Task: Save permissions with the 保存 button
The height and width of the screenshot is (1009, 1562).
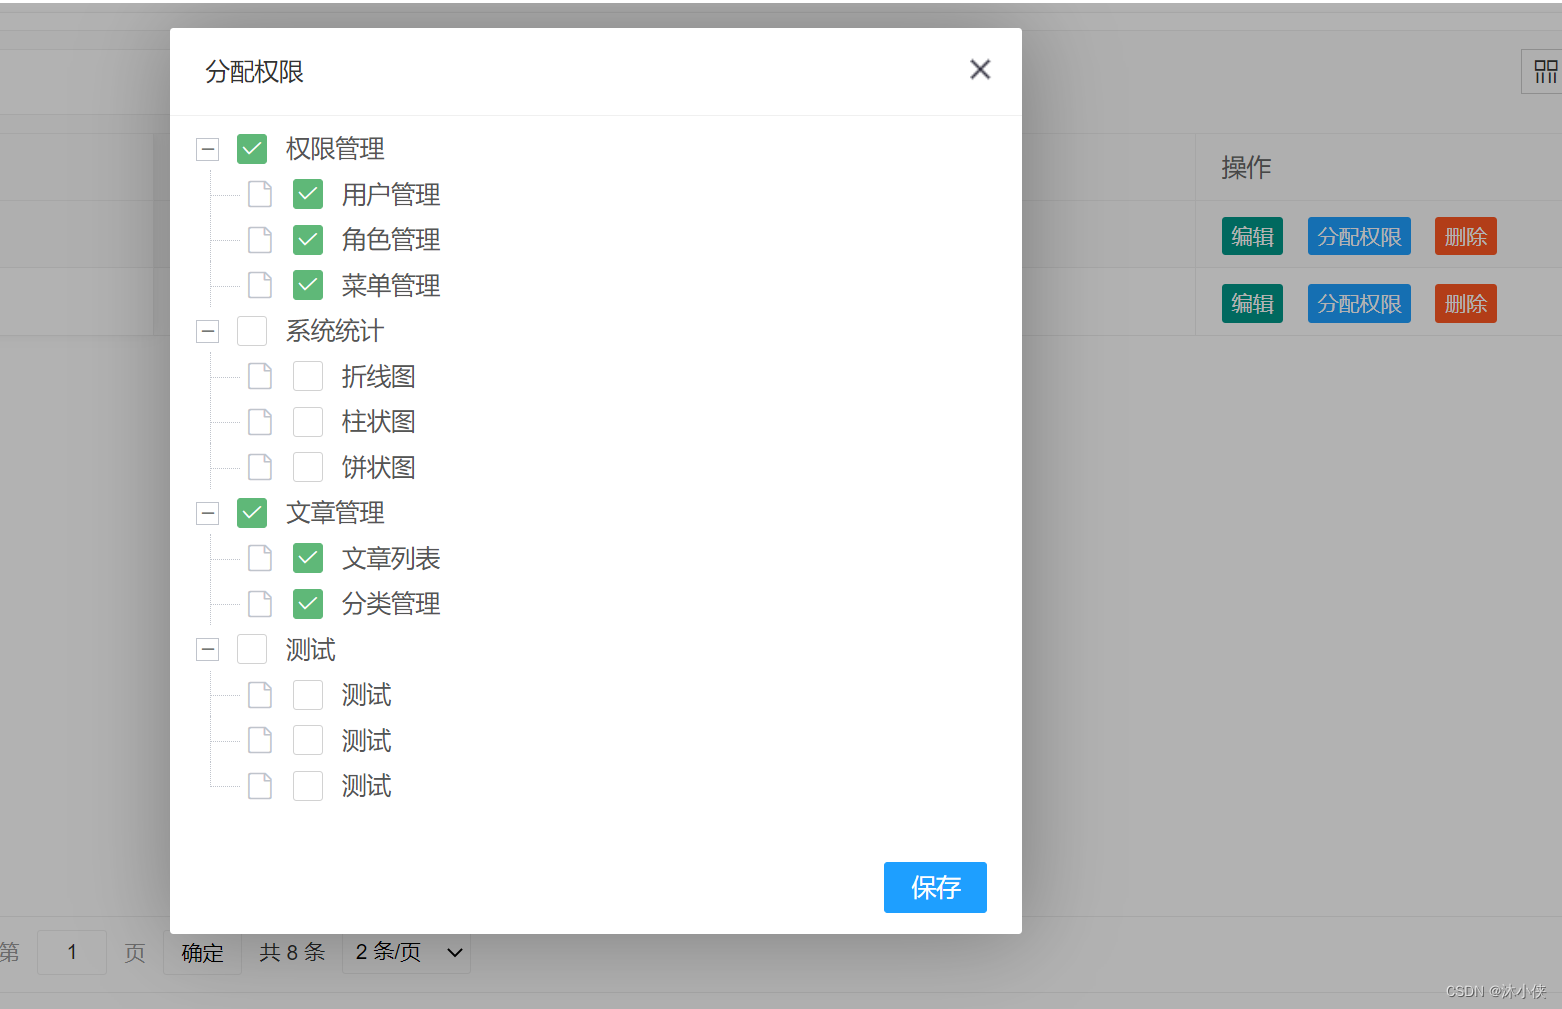Action: click(935, 887)
